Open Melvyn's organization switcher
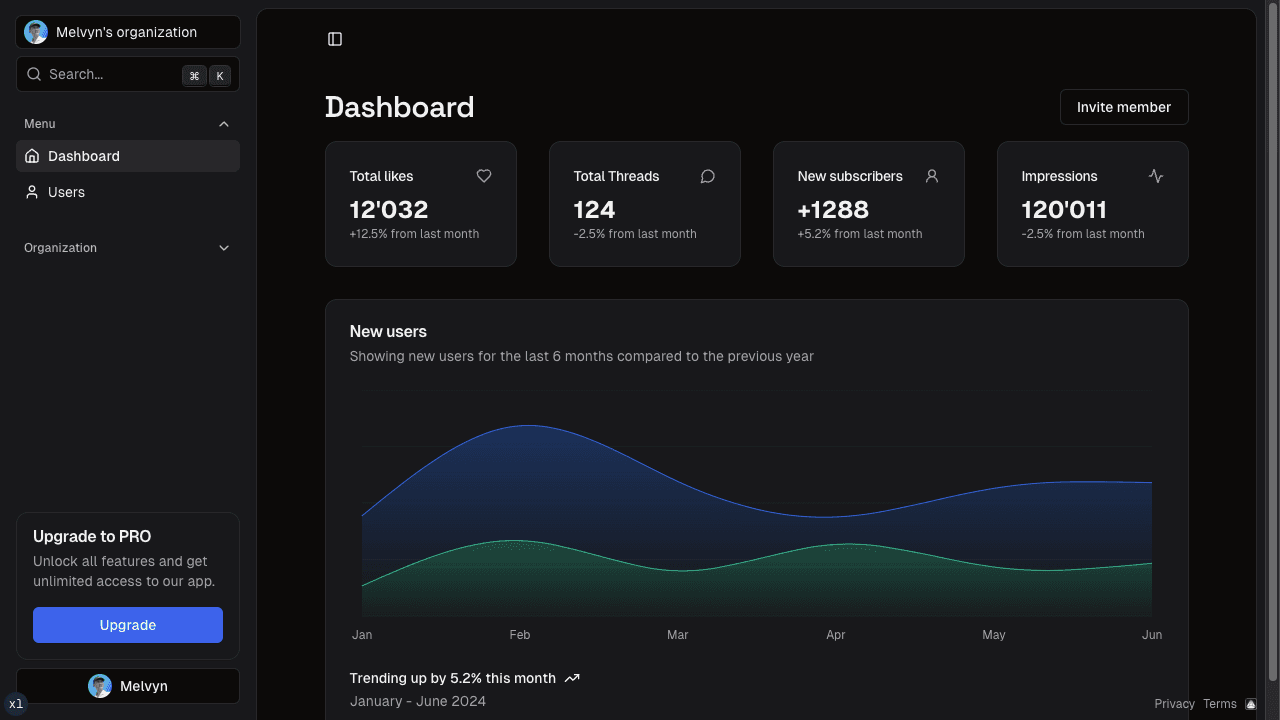Image resolution: width=1280 pixels, height=720 pixels. pos(128,31)
